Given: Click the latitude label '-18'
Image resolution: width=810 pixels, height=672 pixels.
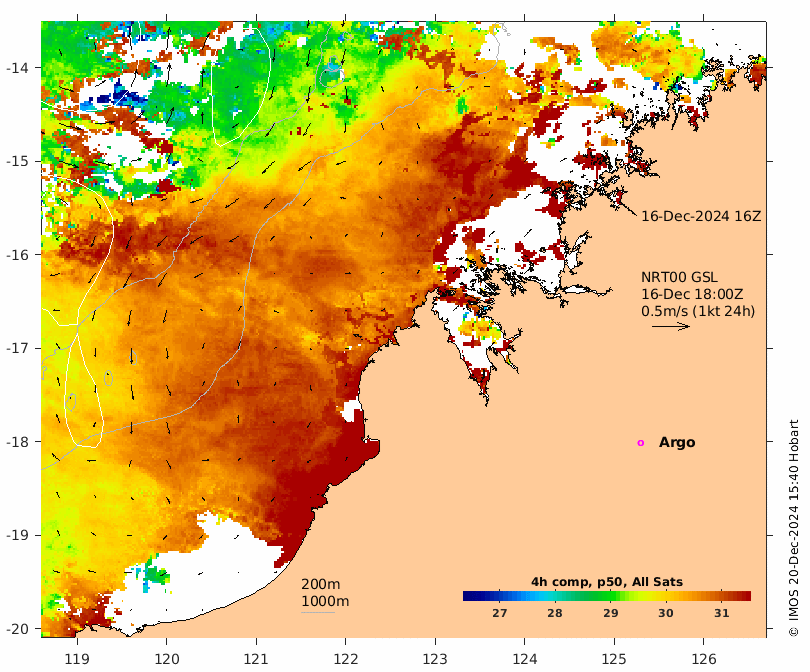Looking at the screenshot, I should tap(17, 442).
